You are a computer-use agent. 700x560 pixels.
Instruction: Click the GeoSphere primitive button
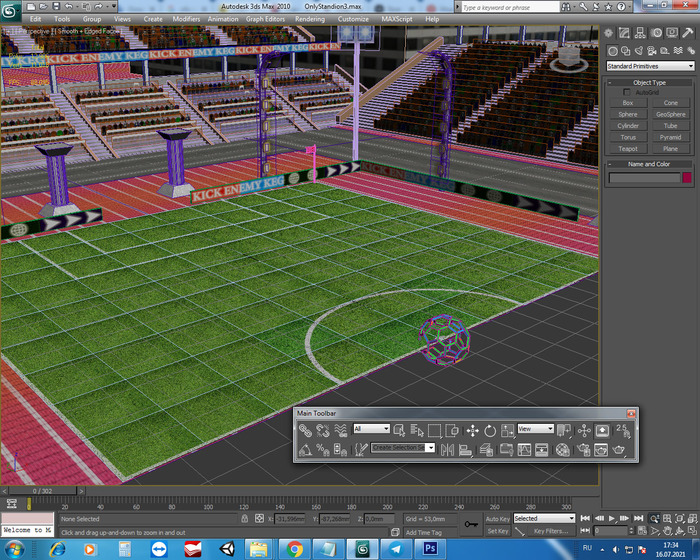click(671, 114)
